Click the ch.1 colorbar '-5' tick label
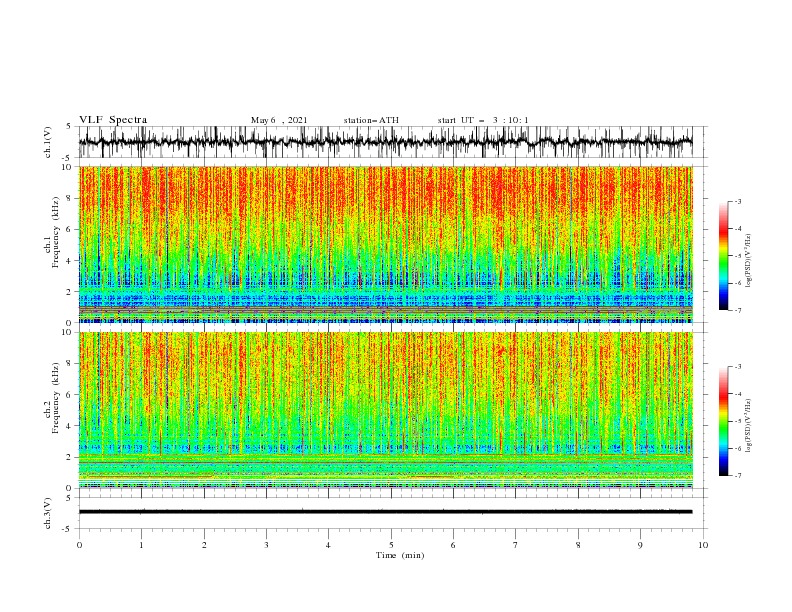The image size is (792, 612). (x=737, y=256)
